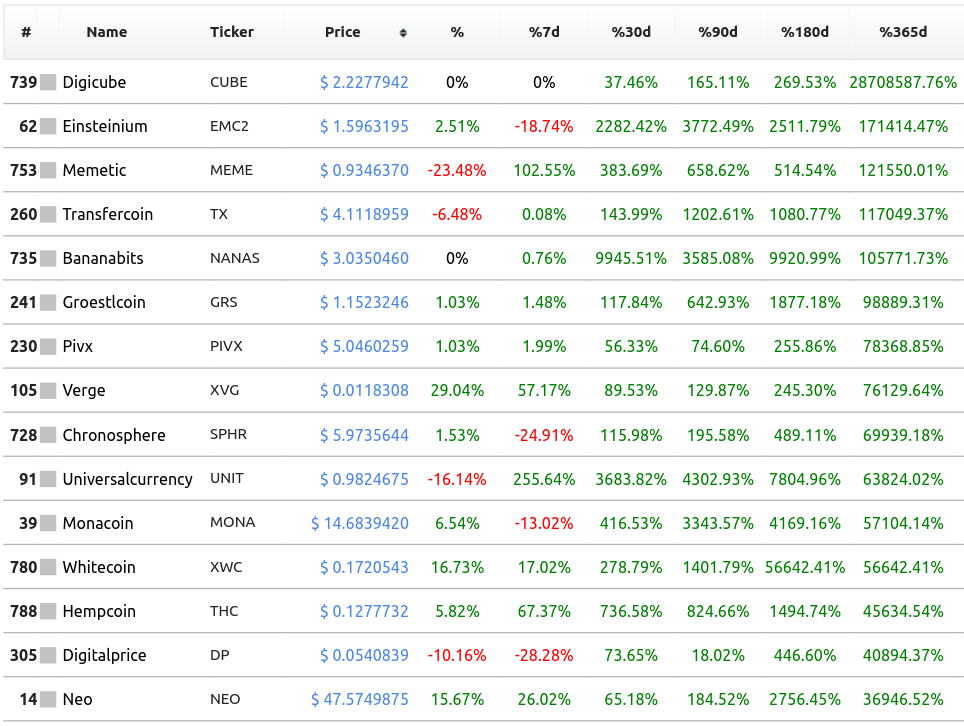Open Digitalprice price link $ 0.0540839
964x726 pixels.
point(364,655)
